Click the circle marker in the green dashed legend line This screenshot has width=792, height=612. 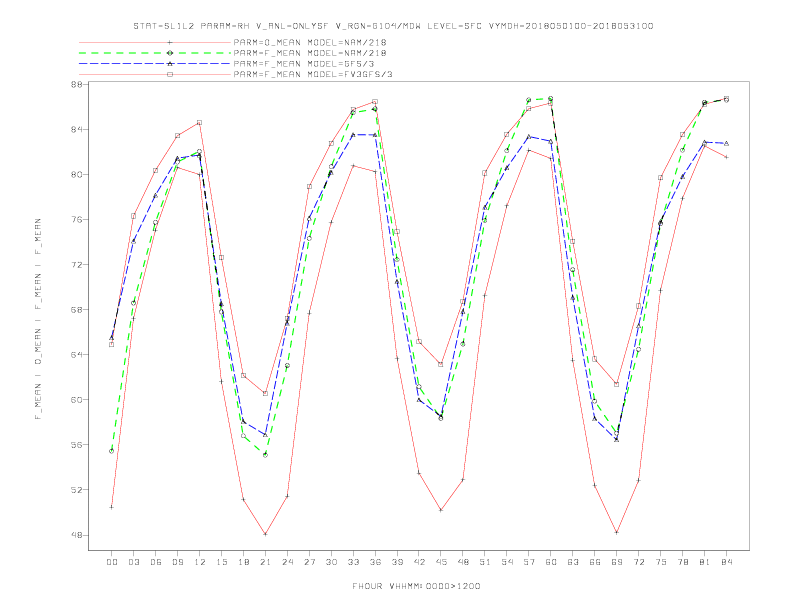click(x=170, y=53)
